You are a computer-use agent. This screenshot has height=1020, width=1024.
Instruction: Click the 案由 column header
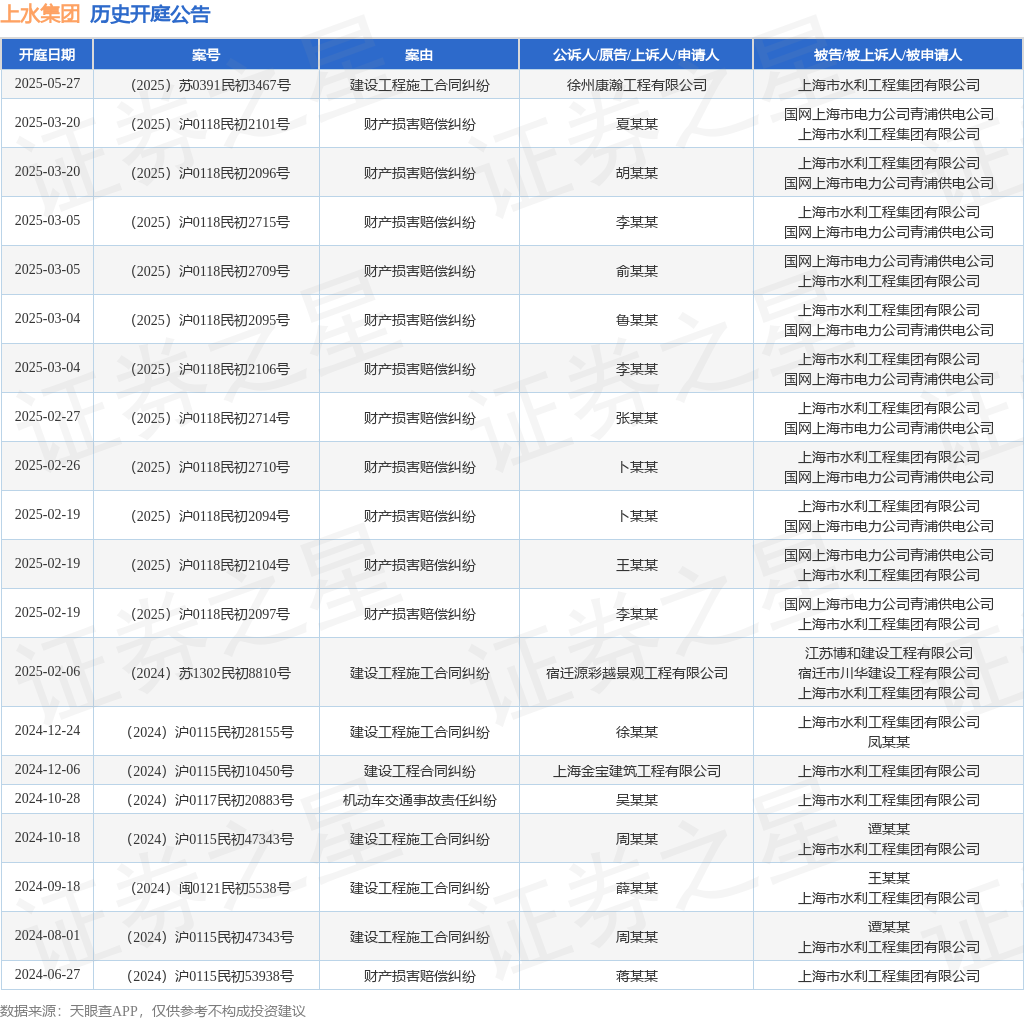click(419, 55)
